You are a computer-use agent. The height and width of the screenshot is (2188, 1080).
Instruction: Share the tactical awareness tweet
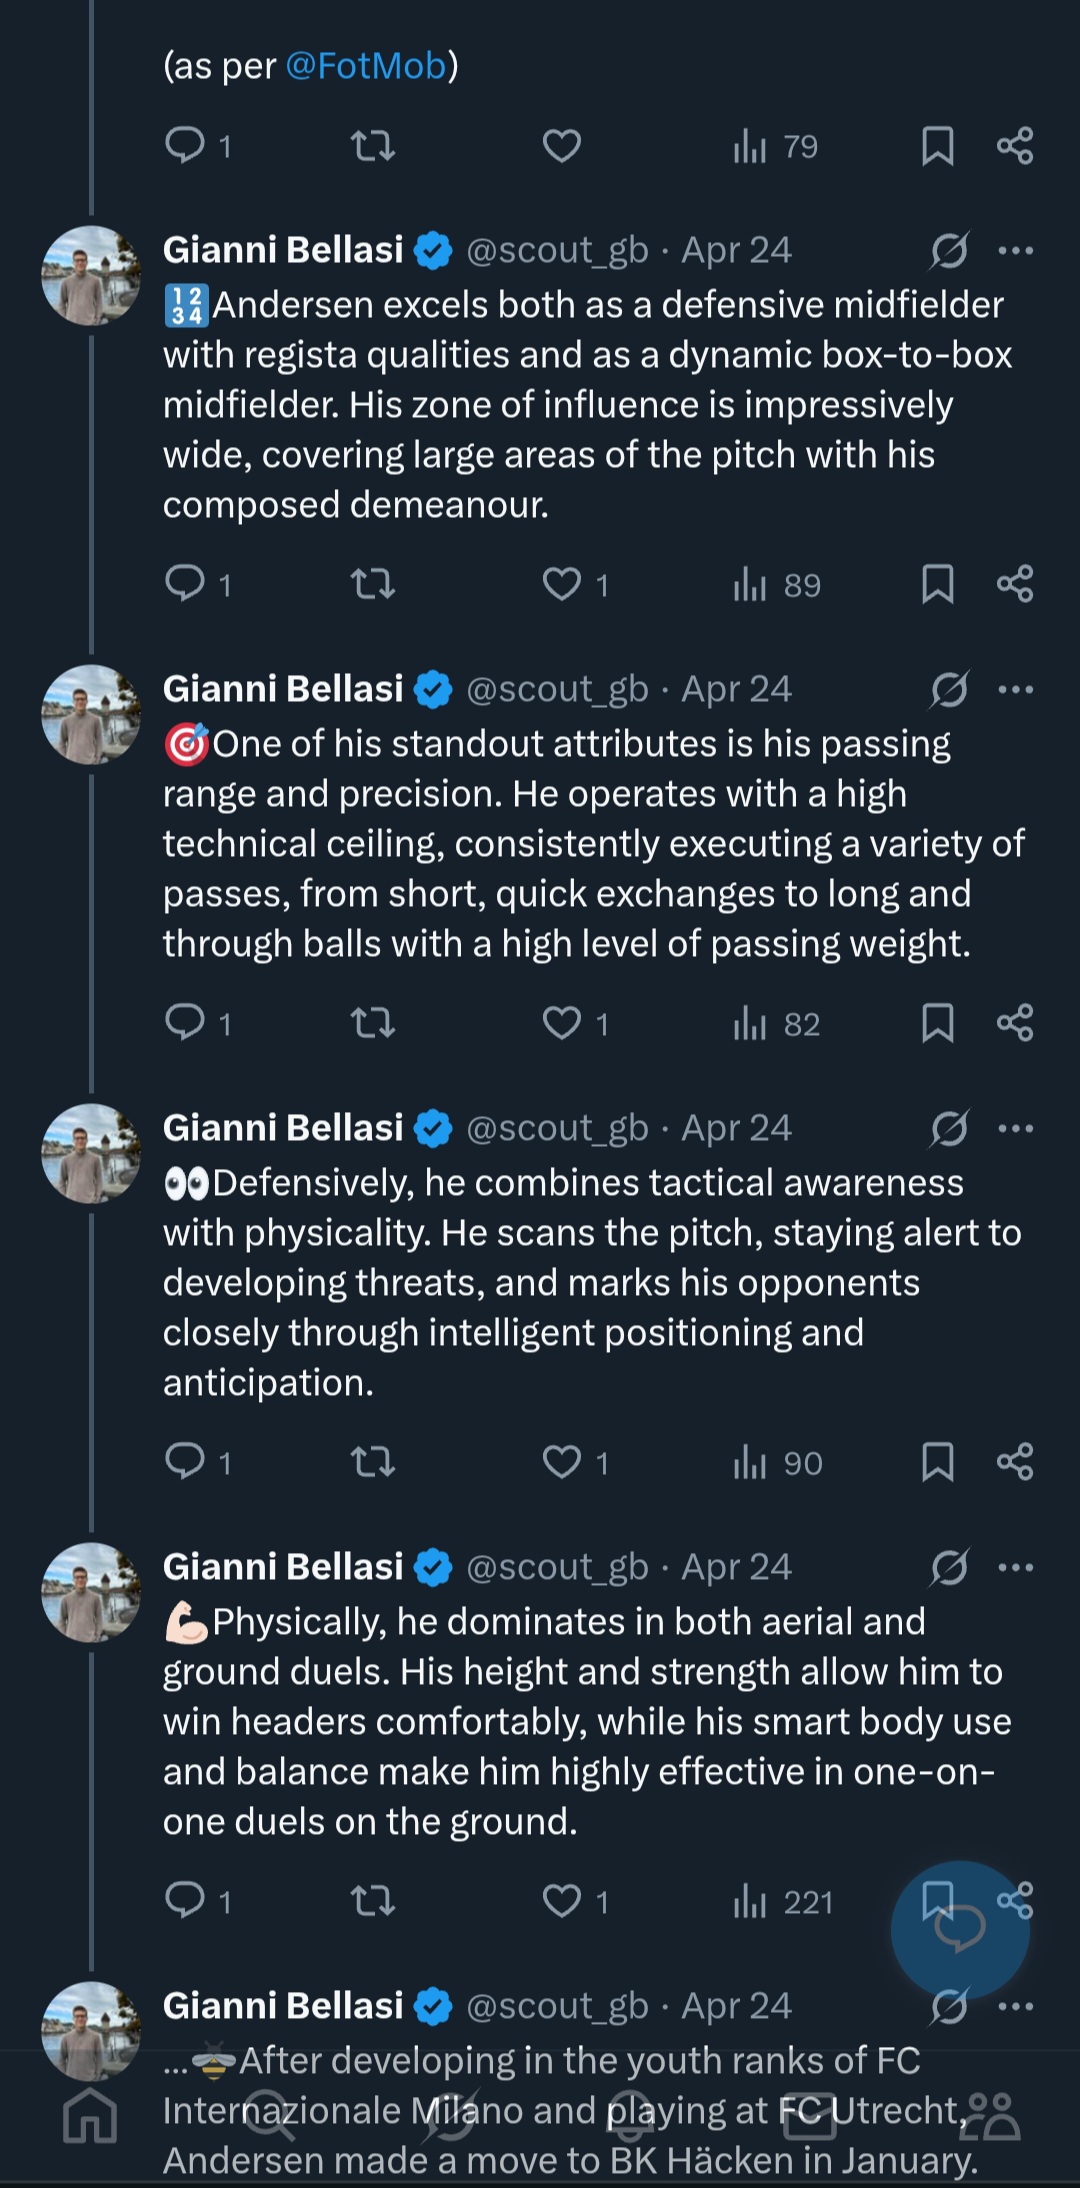1015,1462
